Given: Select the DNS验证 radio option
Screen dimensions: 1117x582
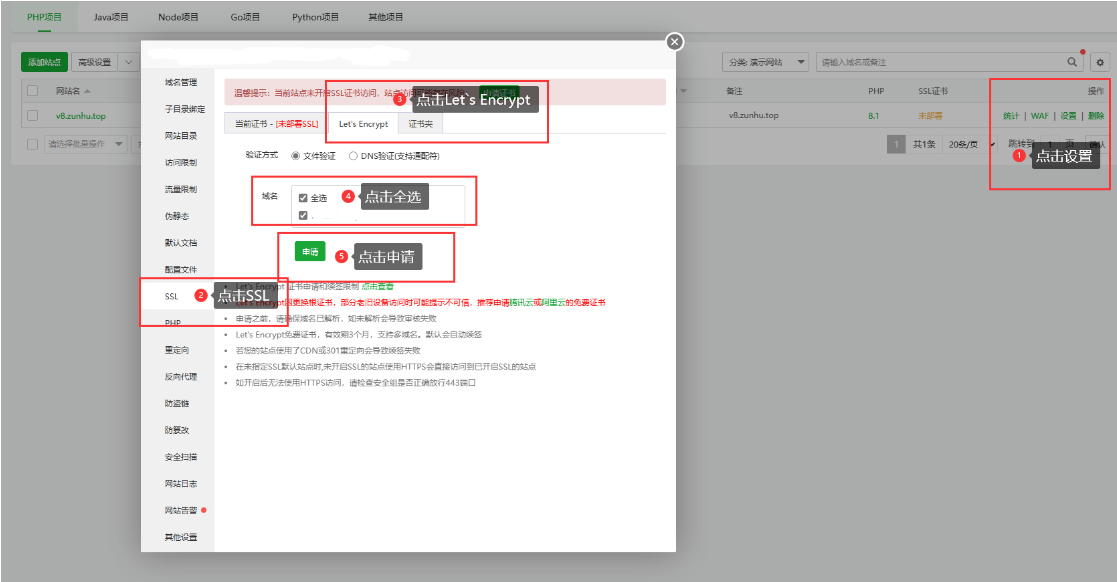Looking at the screenshot, I should 353,156.
